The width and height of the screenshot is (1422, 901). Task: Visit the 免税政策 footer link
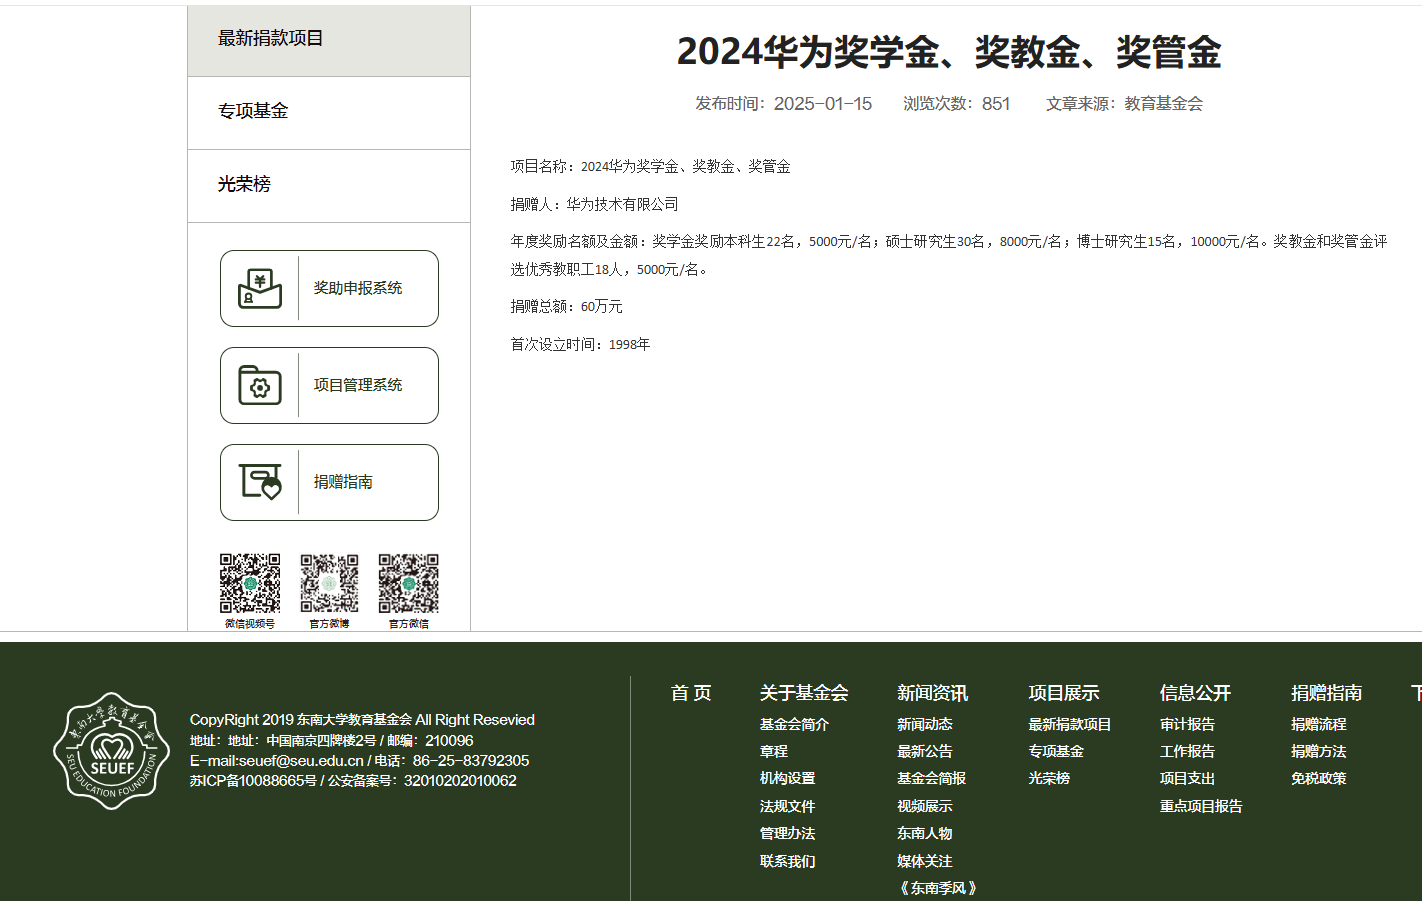coord(1319,778)
